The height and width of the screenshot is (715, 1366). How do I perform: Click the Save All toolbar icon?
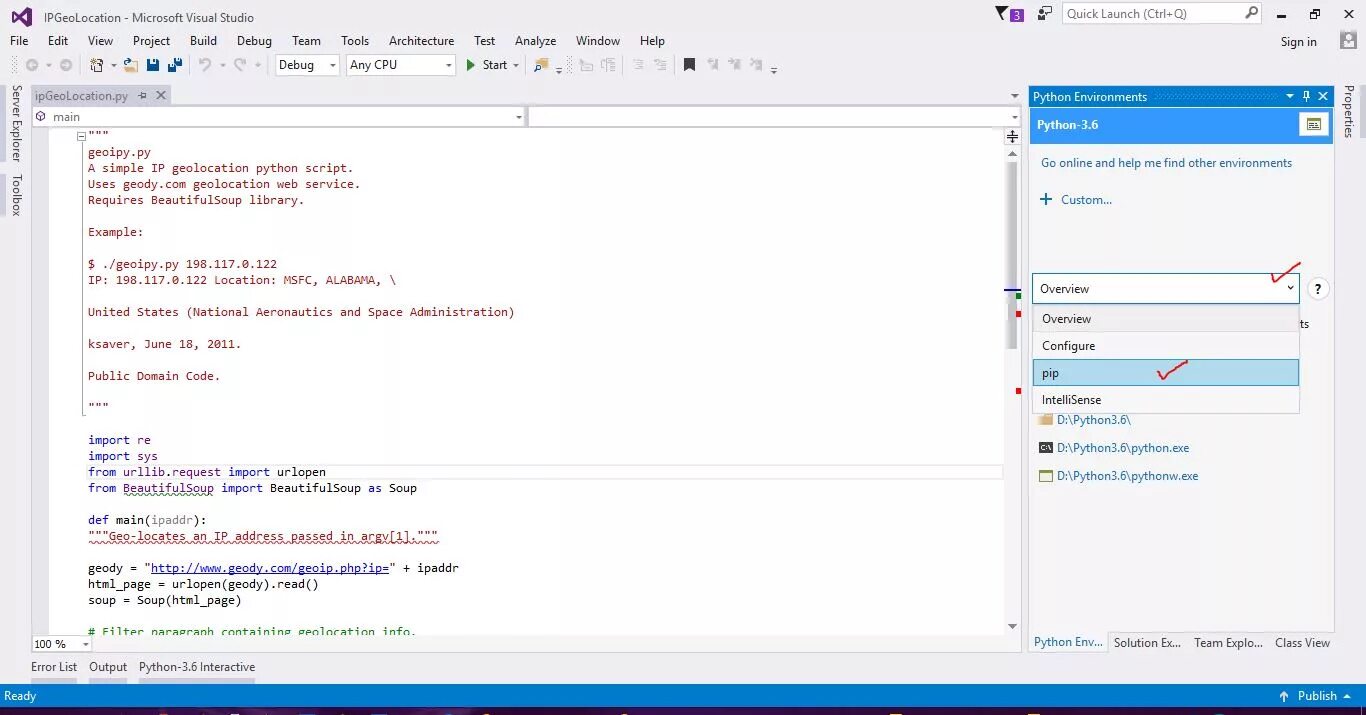tap(175, 65)
